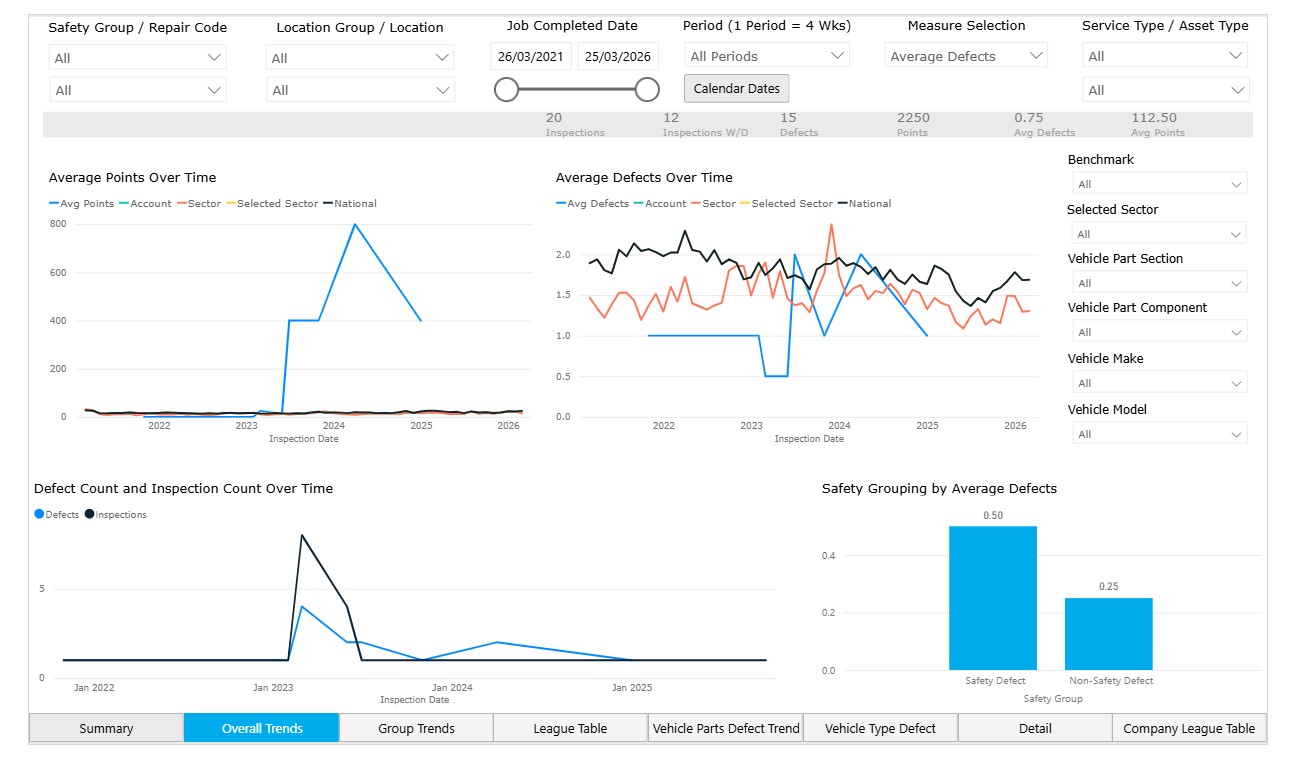The width and height of the screenshot is (1293, 760).
Task: Expand the Location dropdown below Location Group
Action: tap(360, 90)
